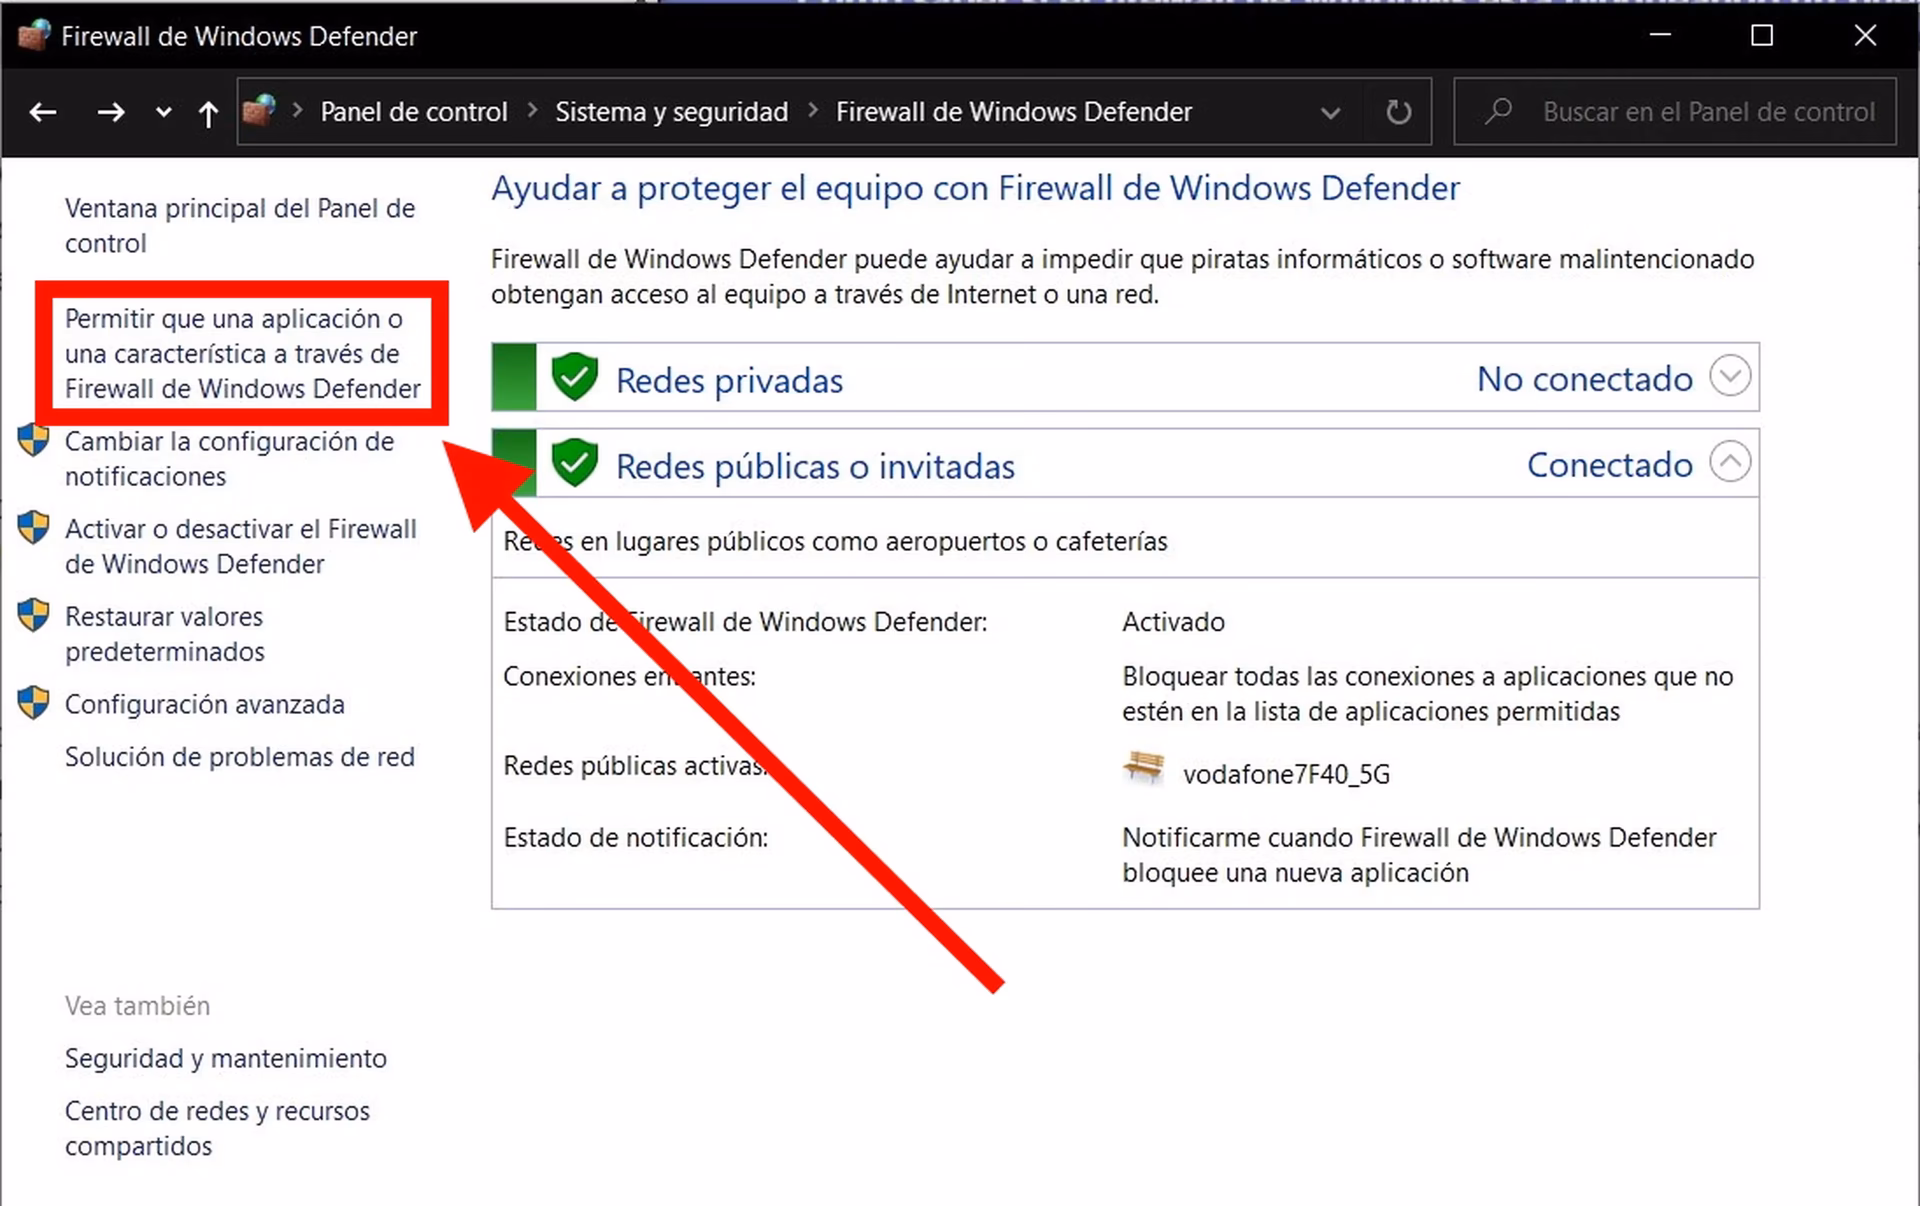1920x1206 pixels.
Task: Open Restaurar valores predeterminados link
Action: click(165, 634)
